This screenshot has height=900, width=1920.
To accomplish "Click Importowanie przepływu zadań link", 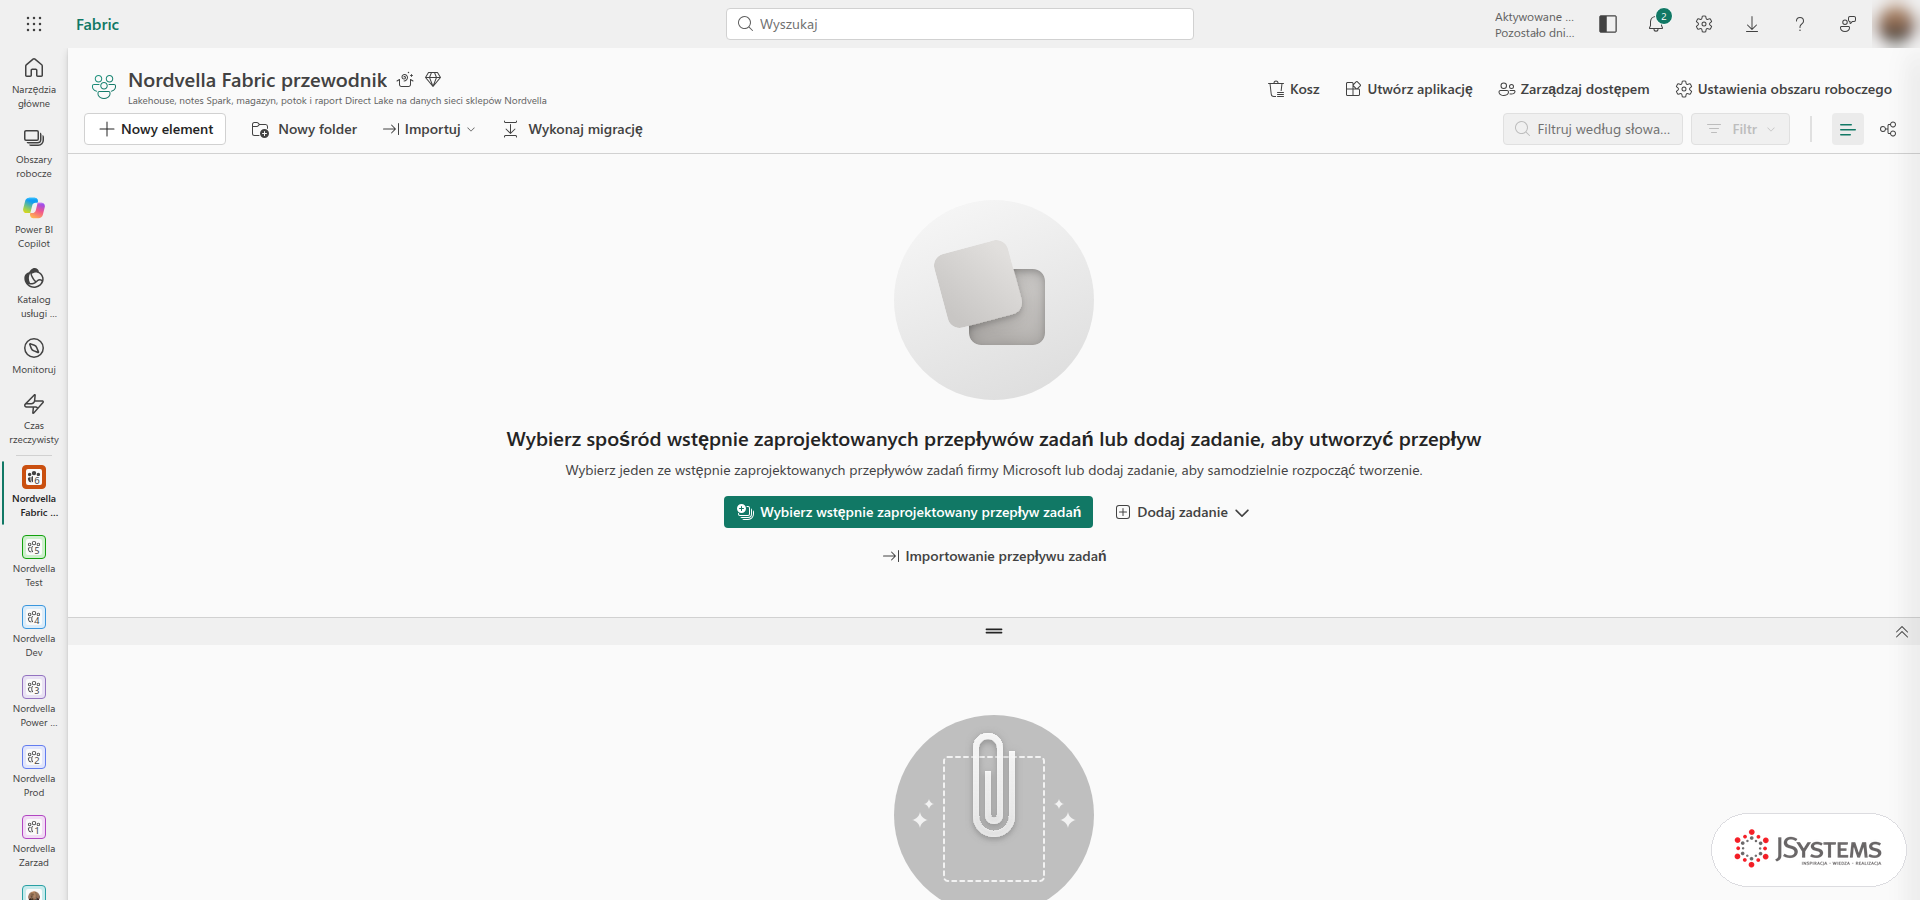I will point(994,556).
